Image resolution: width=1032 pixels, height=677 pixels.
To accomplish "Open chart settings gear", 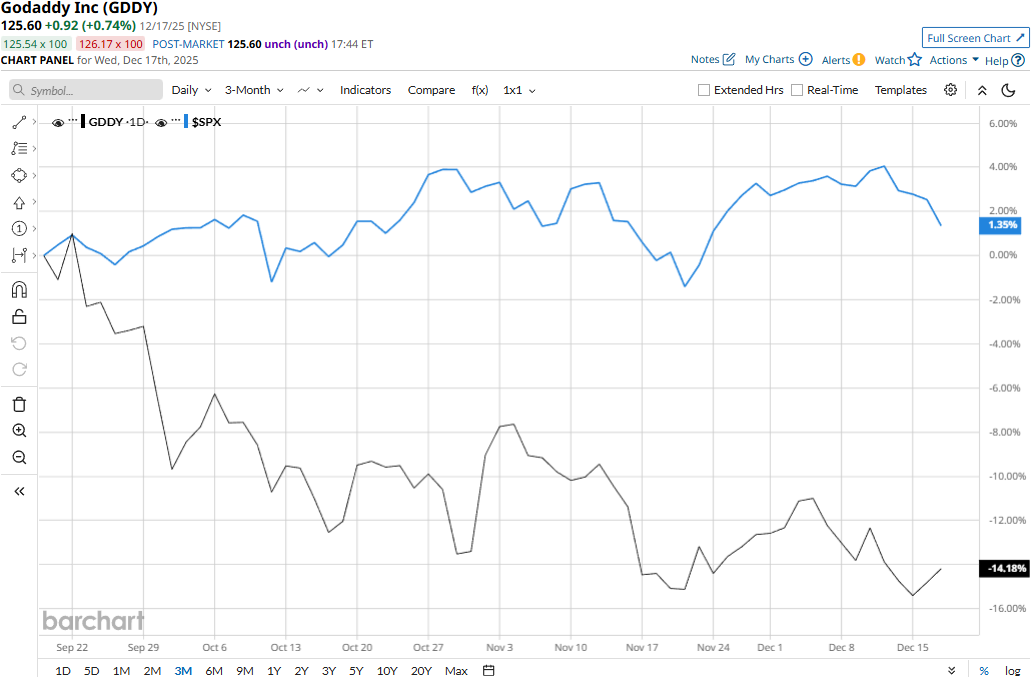I will [950, 89].
